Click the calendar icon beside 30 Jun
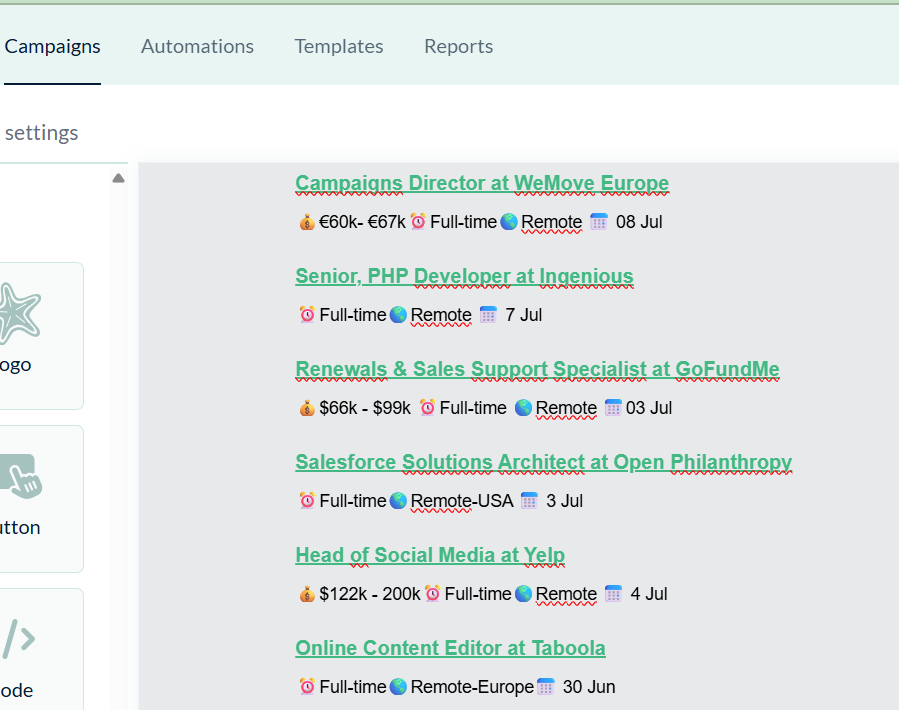 click(x=546, y=686)
